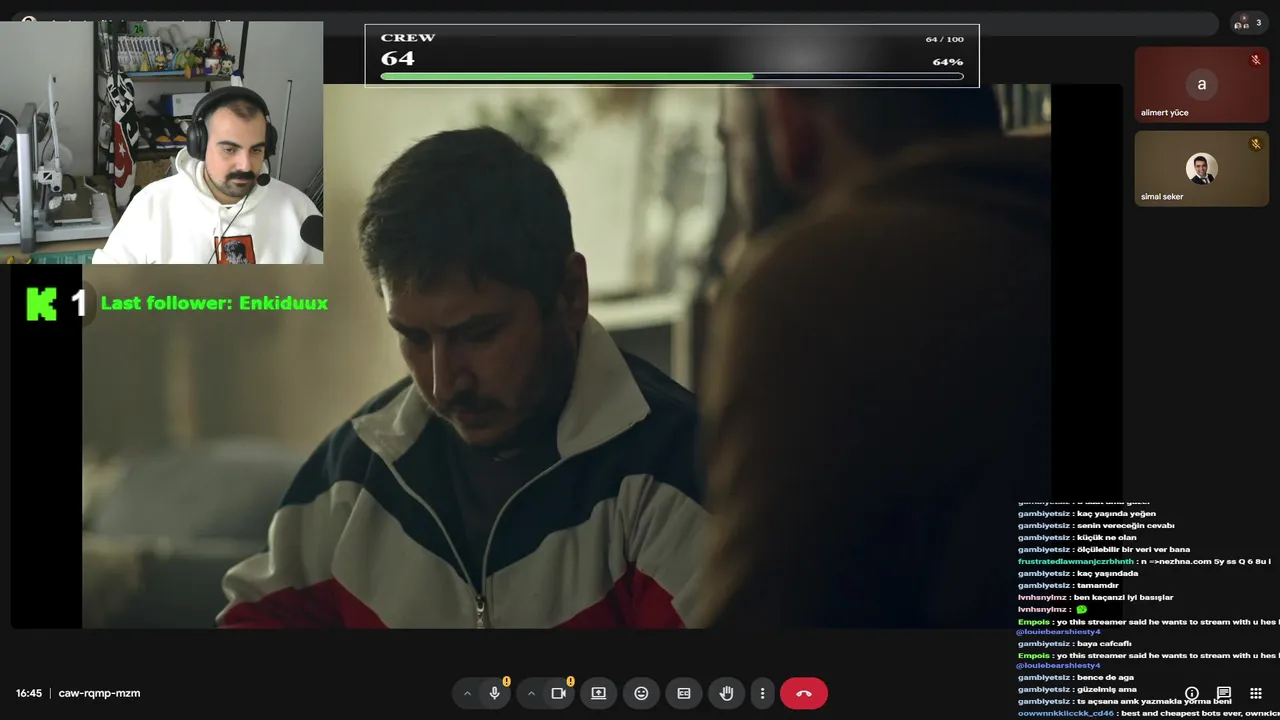The height and width of the screenshot is (720, 1280).
Task: Expand audio settings chevron beside microphone
Action: coord(467,693)
